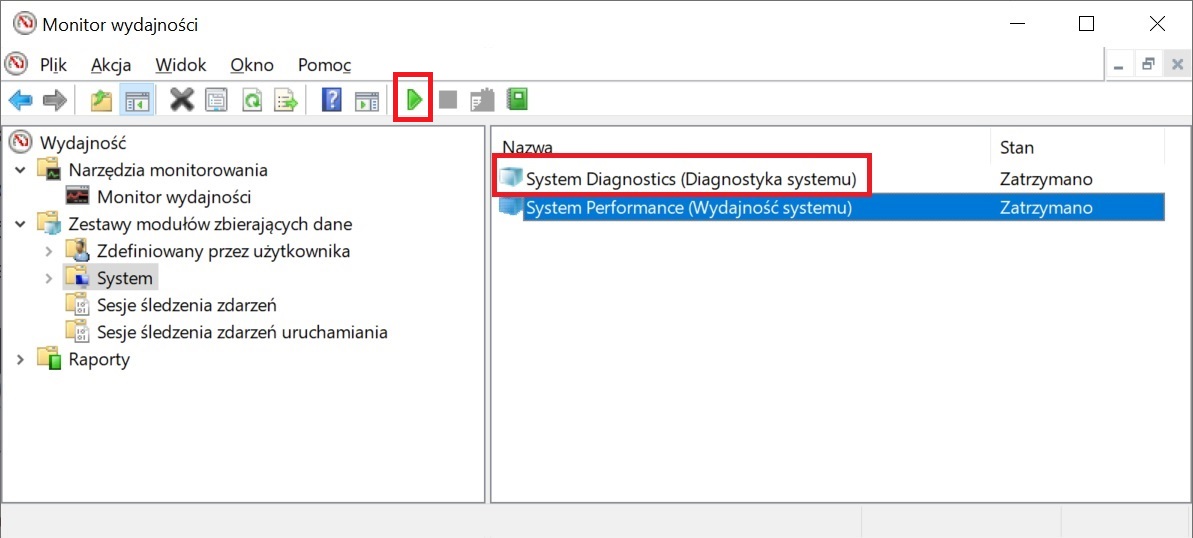Click the Stan column header
The height and width of the screenshot is (538, 1193).
[1075, 148]
